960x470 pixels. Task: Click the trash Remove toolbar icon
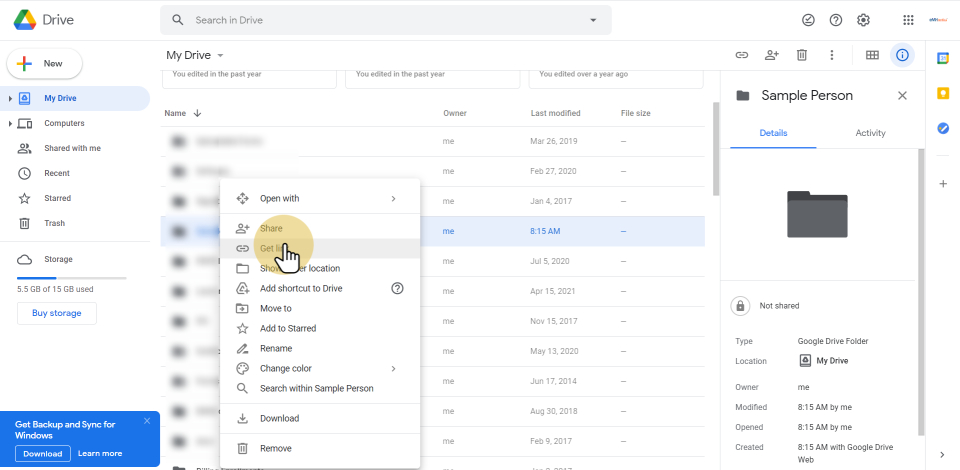tap(802, 55)
